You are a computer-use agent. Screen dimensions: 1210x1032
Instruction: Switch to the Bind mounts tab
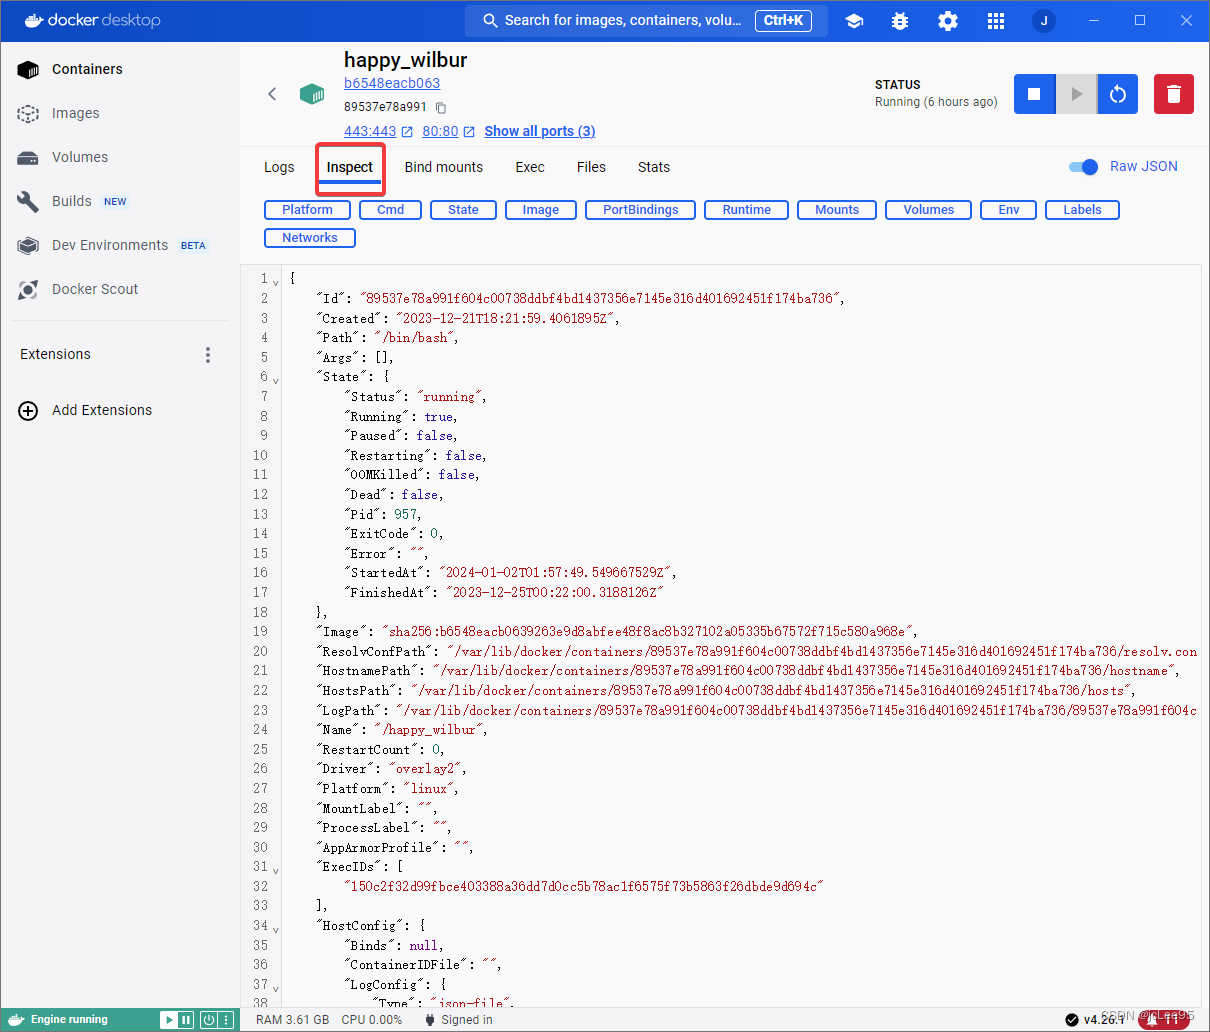point(444,167)
